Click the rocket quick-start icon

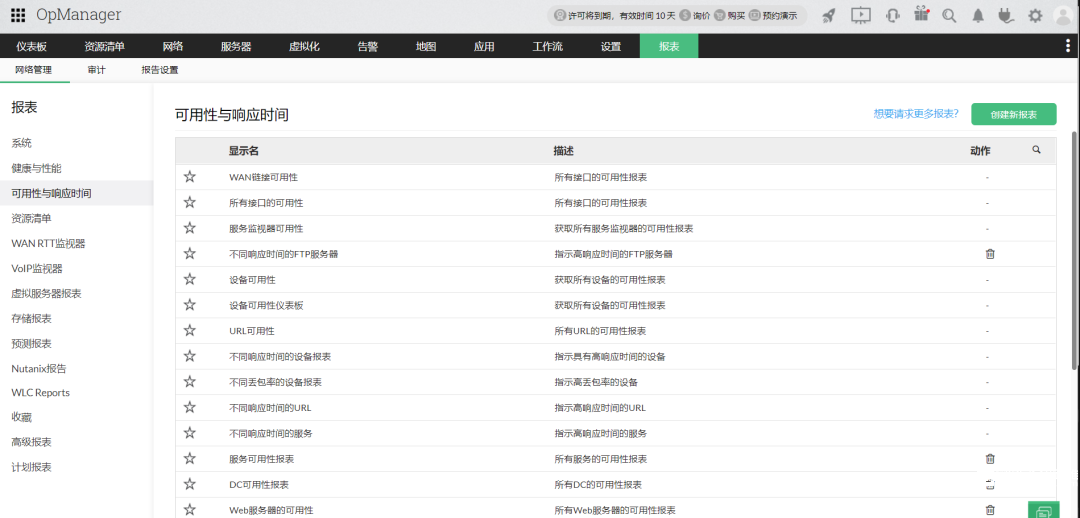point(829,16)
